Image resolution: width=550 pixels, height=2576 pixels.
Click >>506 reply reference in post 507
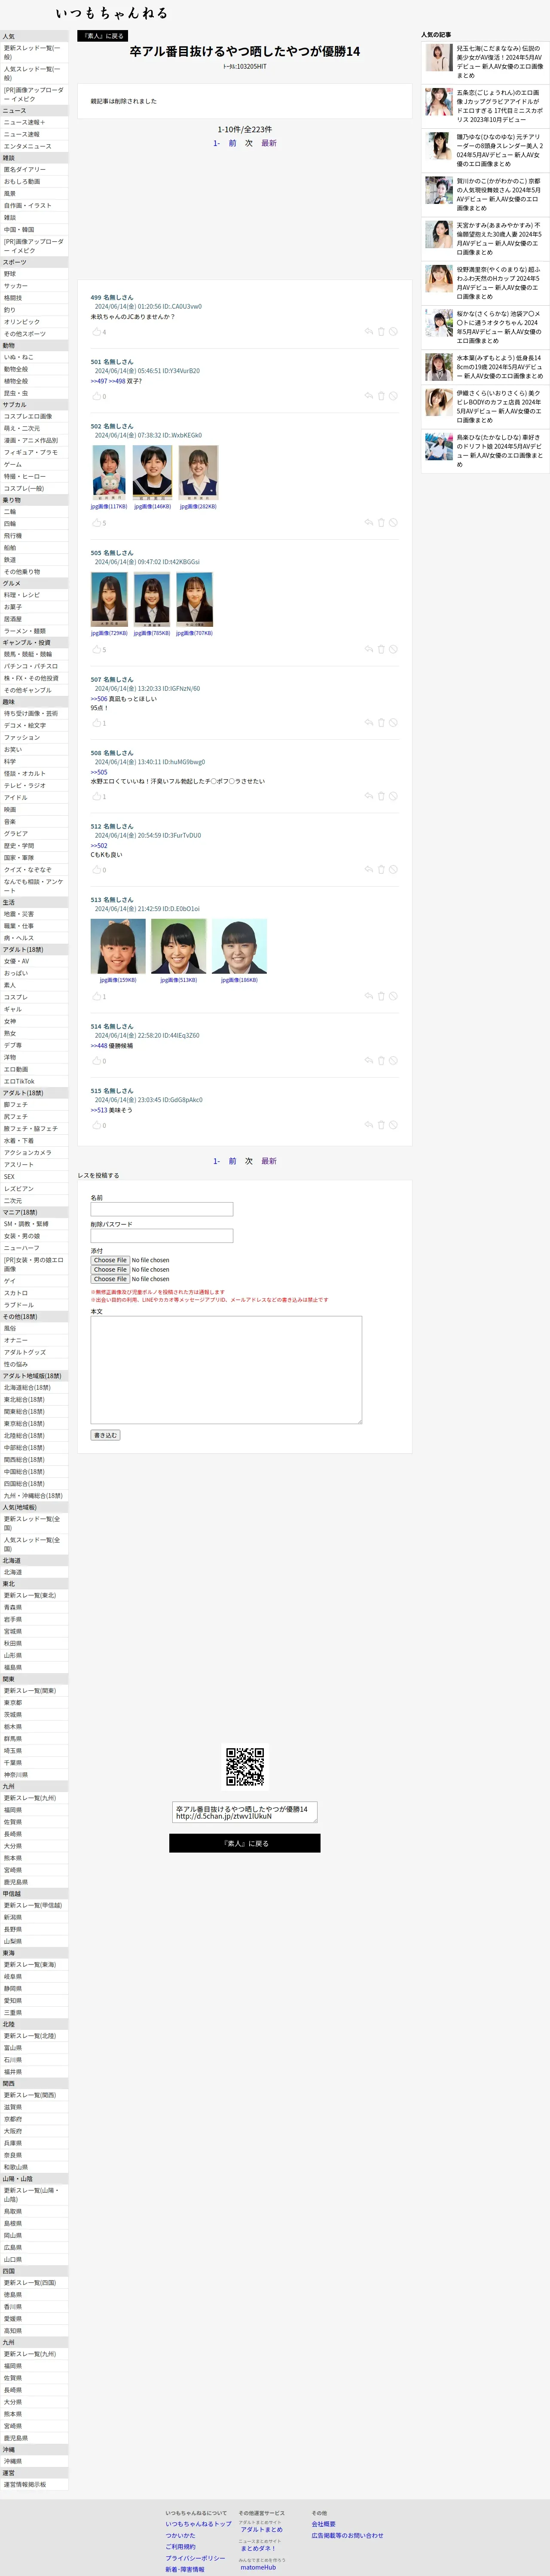(x=99, y=699)
